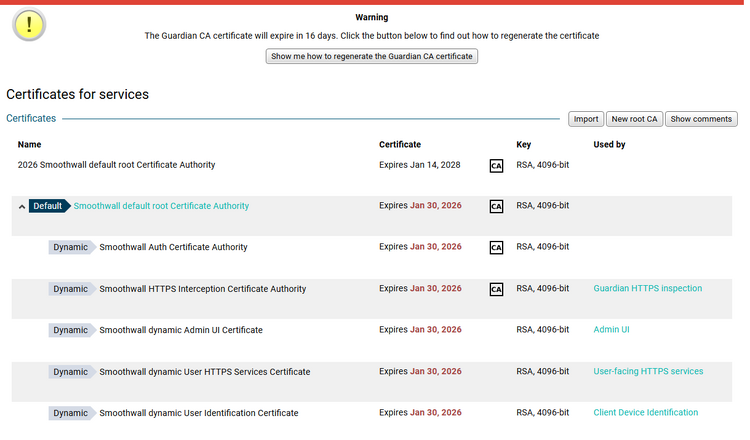Click the Name column header
Image resolution: width=750 pixels, height=440 pixels.
click(x=29, y=144)
